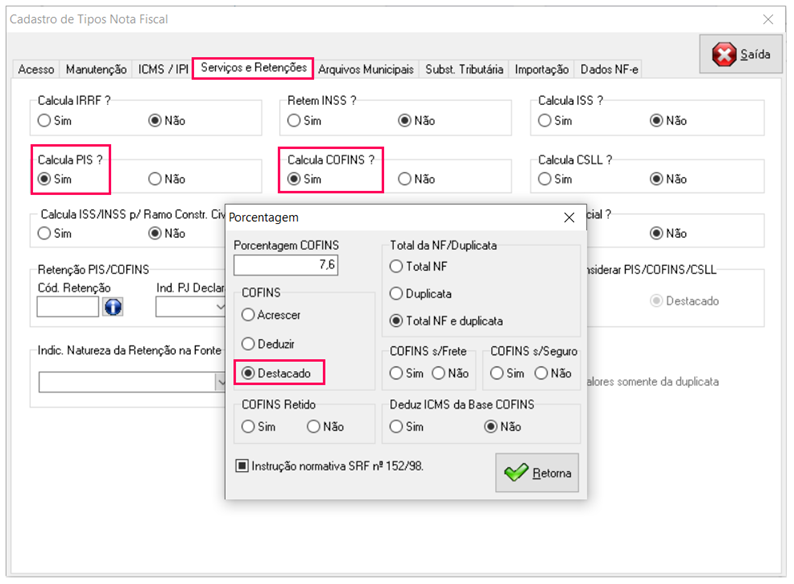The width and height of the screenshot is (794, 584).
Task: Click Retorna button with green checkmark
Action: (x=537, y=473)
